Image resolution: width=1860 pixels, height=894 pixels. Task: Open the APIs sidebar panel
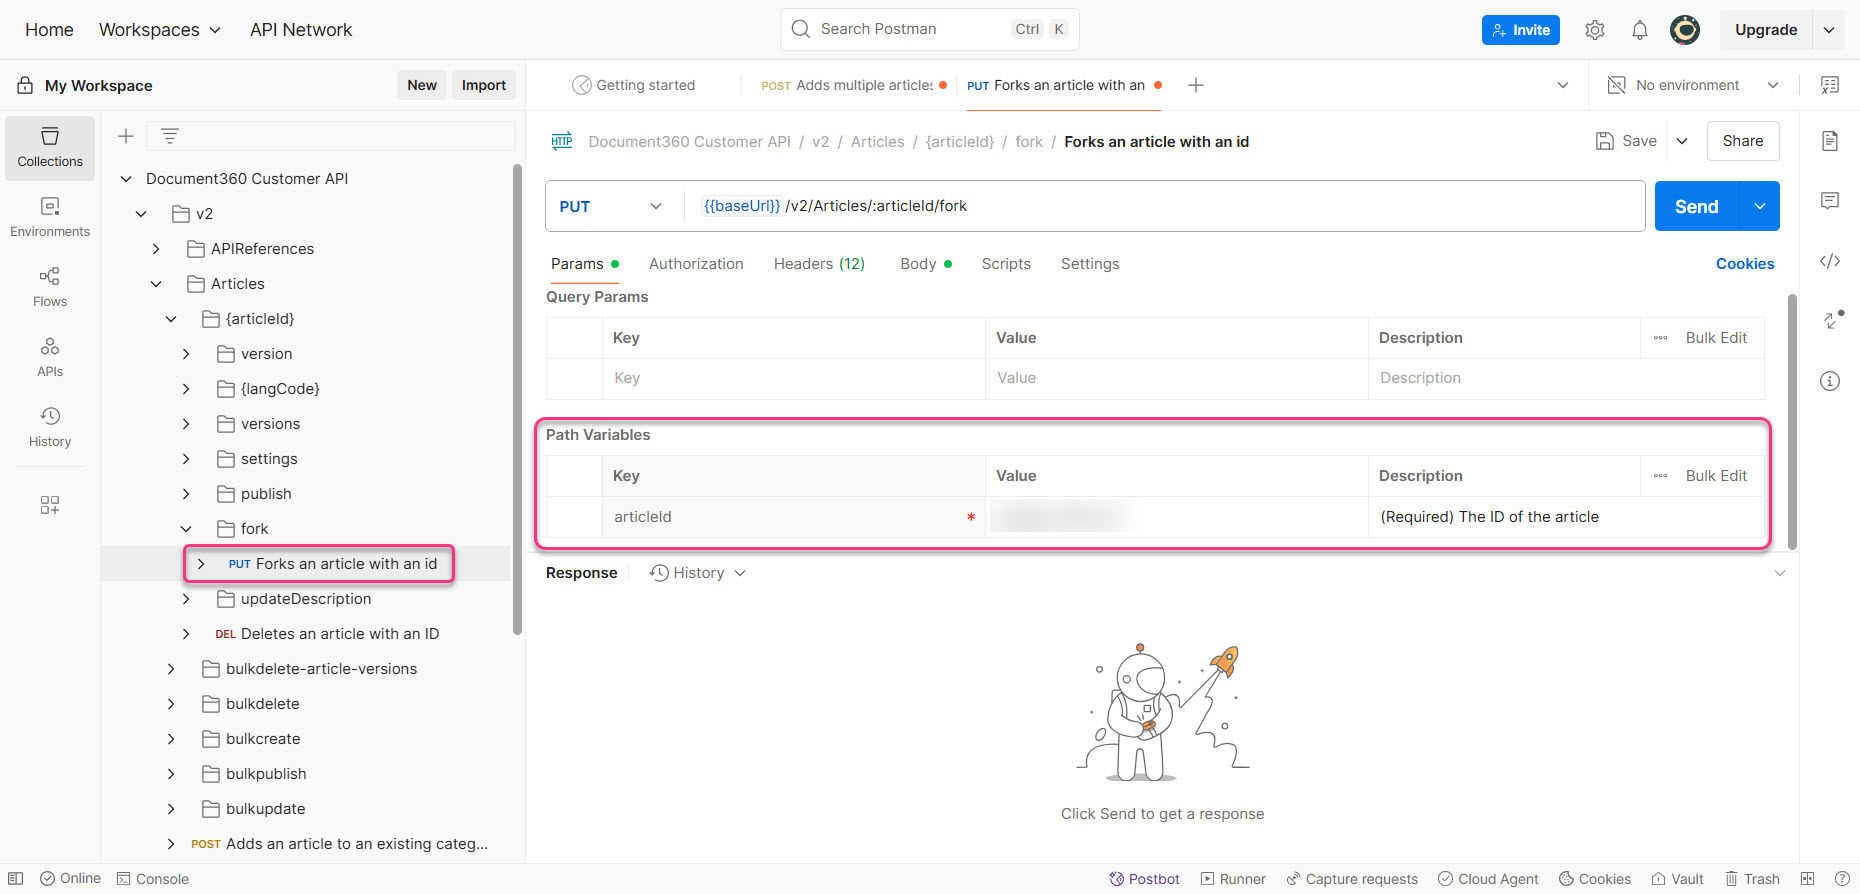pos(50,357)
